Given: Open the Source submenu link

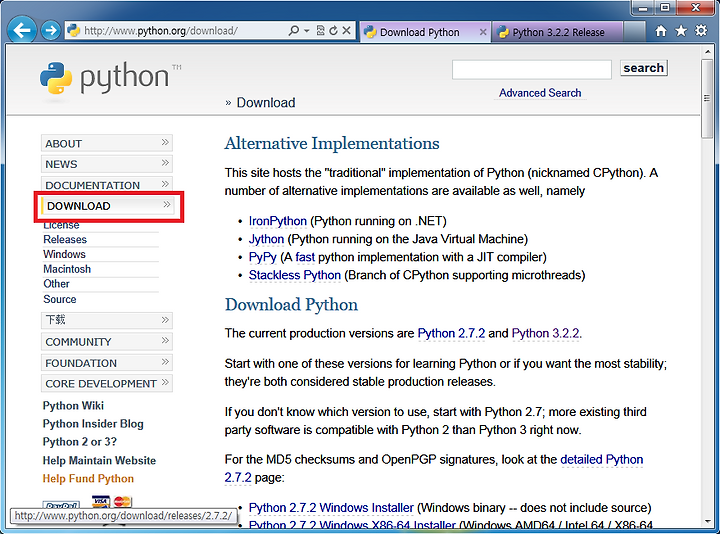Looking at the screenshot, I should 60,299.
